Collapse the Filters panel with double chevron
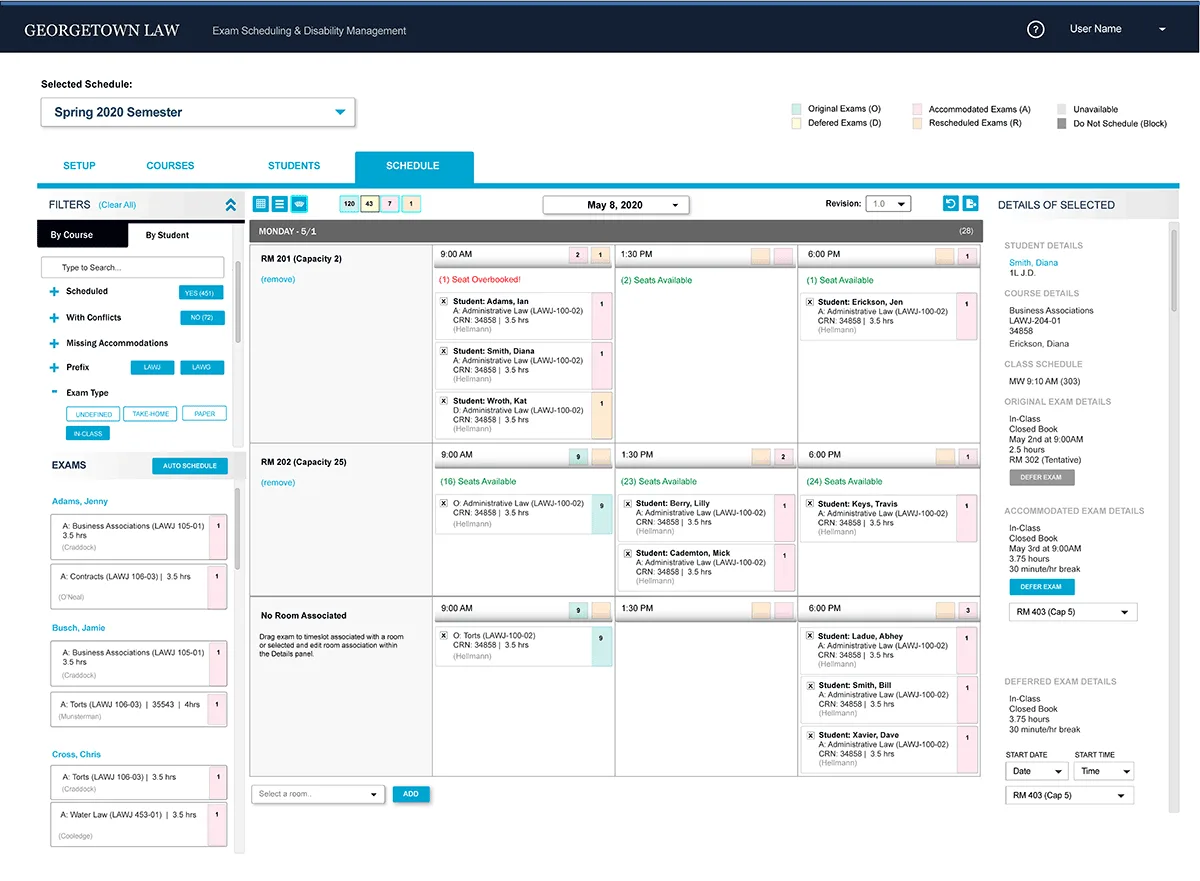 230,205
